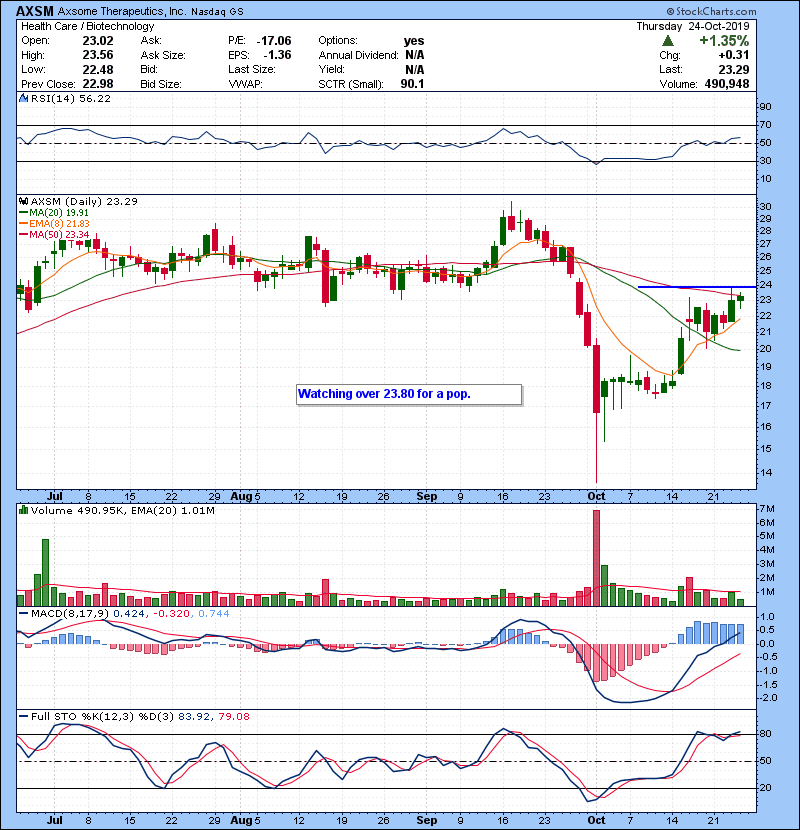Screen dimensions: 800x830
Task: Click the date Thursday 24-Oct-2019
Action: pos(693,26)
